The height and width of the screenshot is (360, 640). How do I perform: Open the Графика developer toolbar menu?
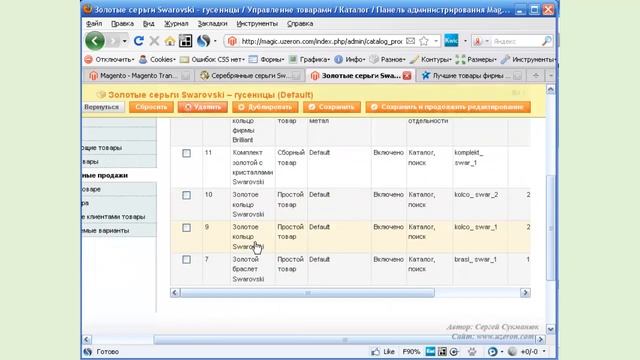309,60
